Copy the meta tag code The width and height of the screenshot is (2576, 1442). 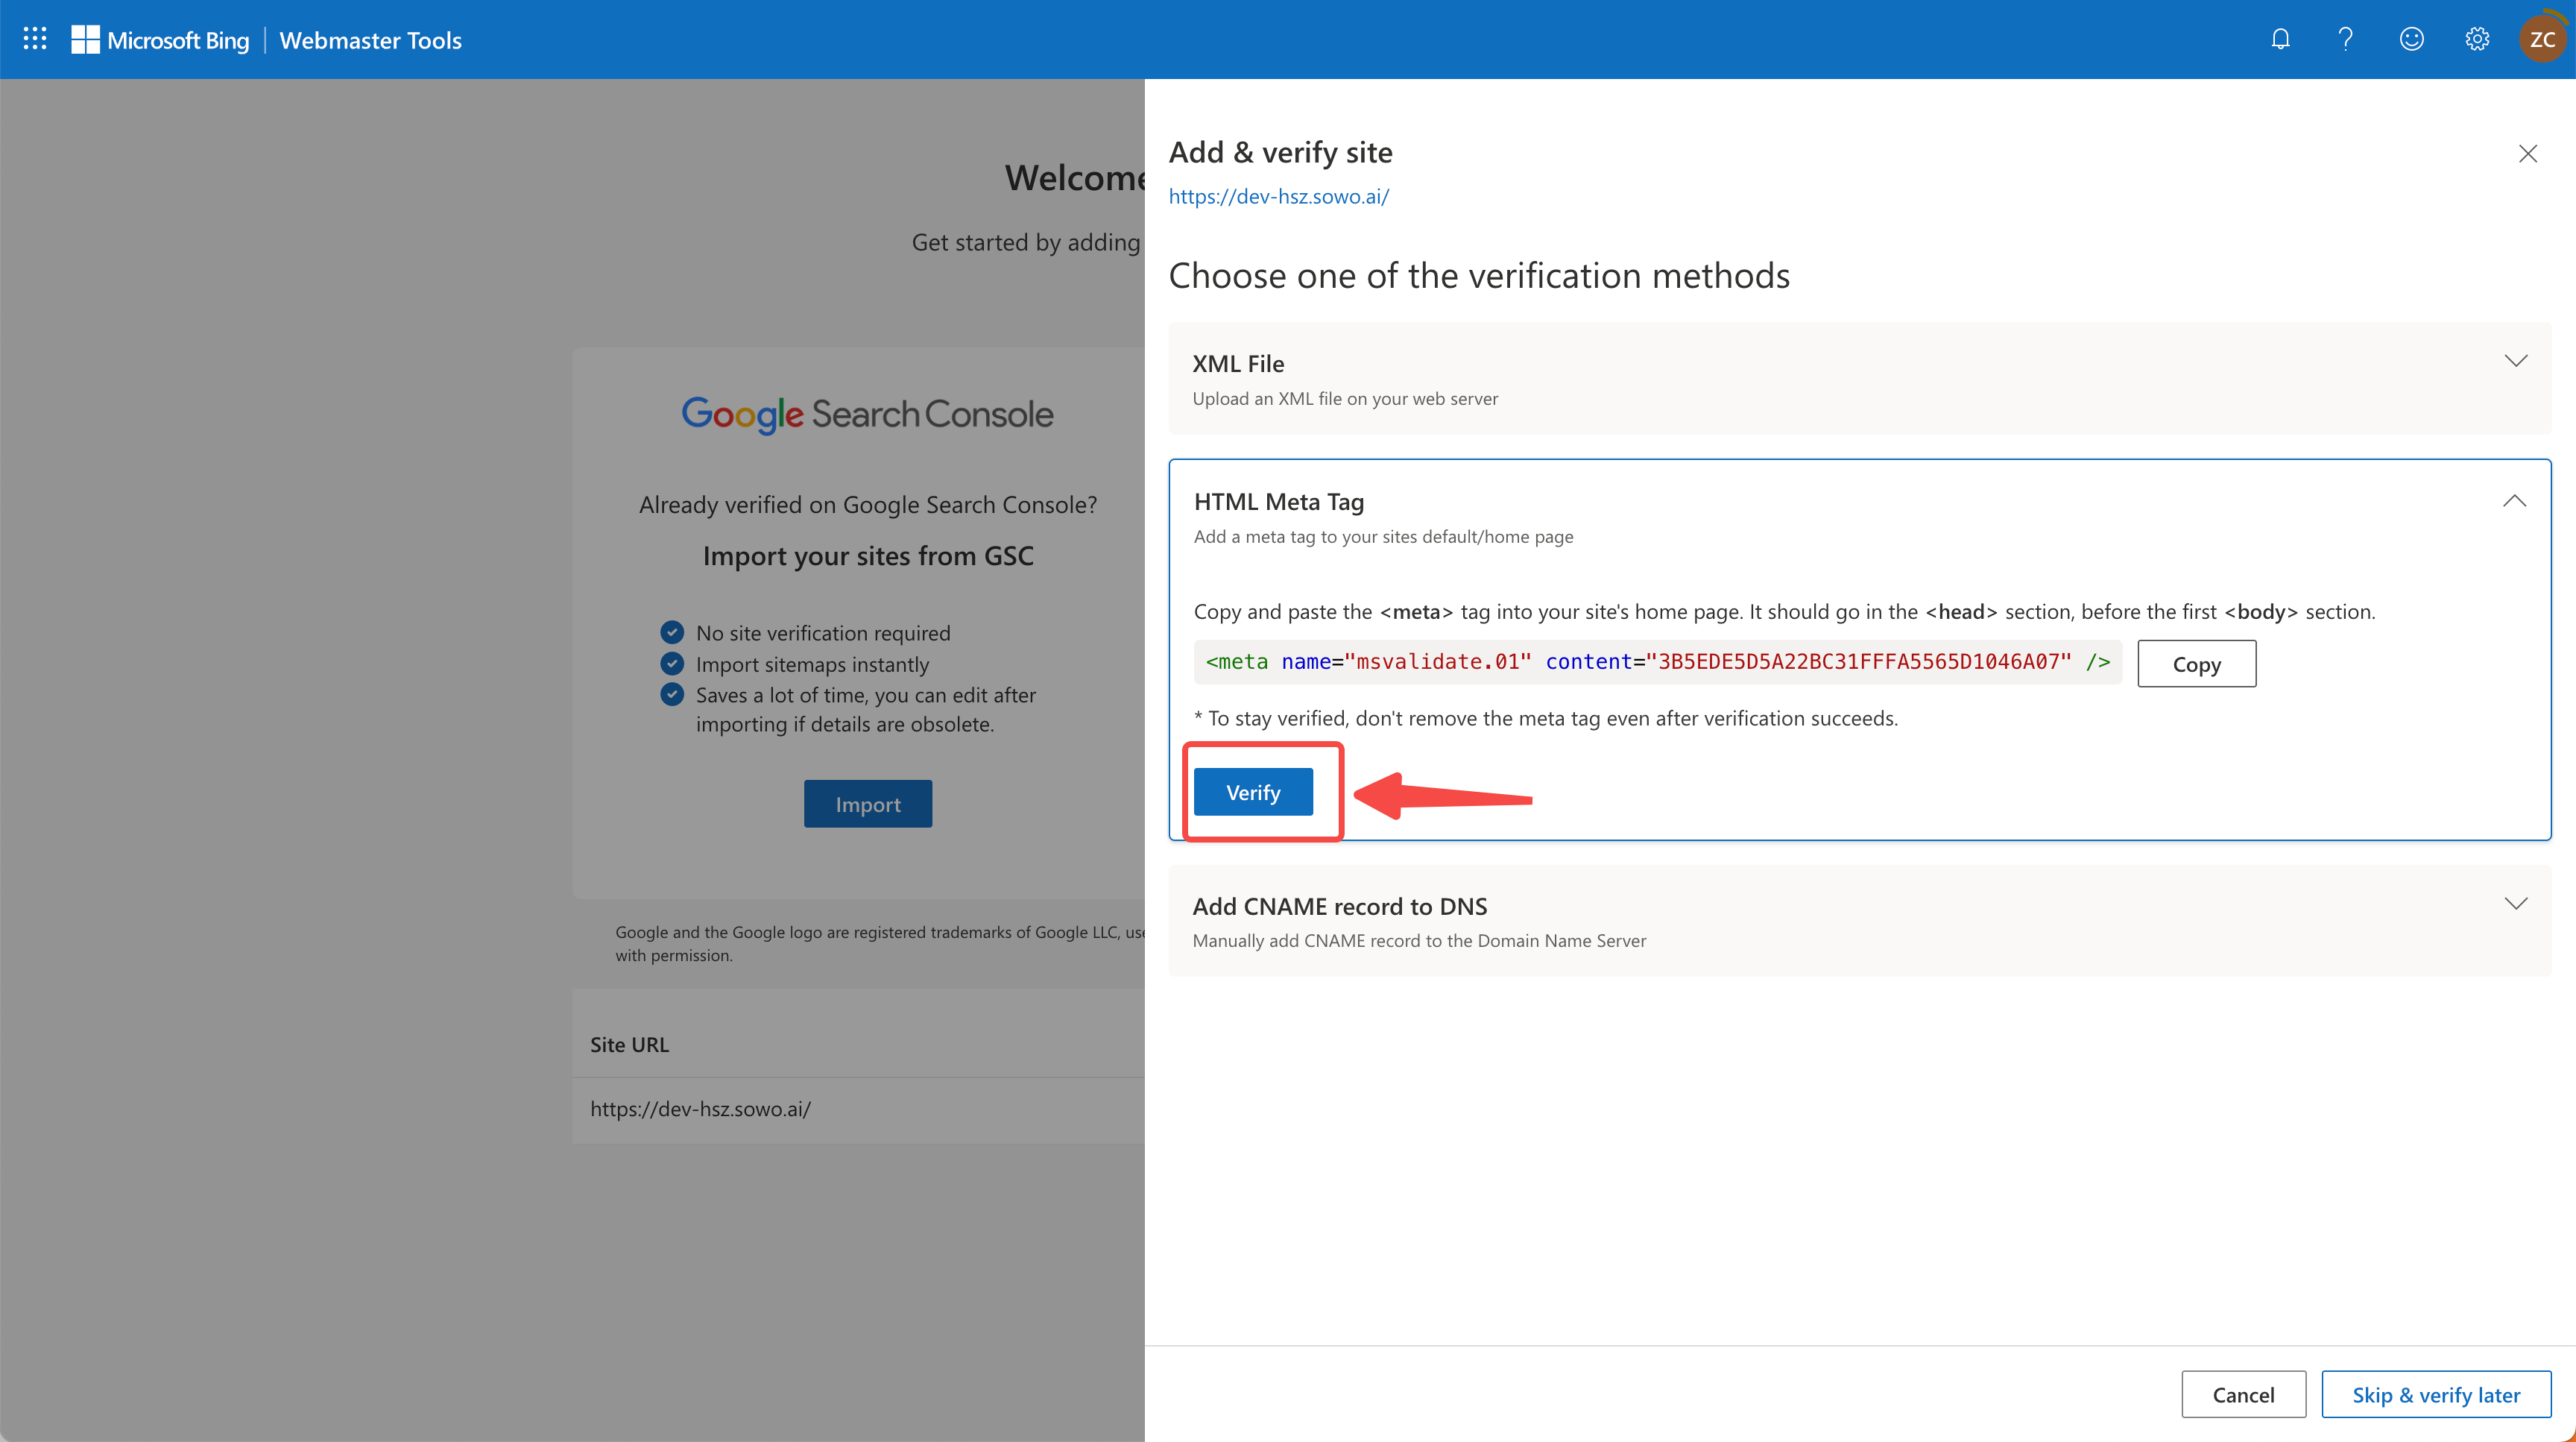point(2196,664)
